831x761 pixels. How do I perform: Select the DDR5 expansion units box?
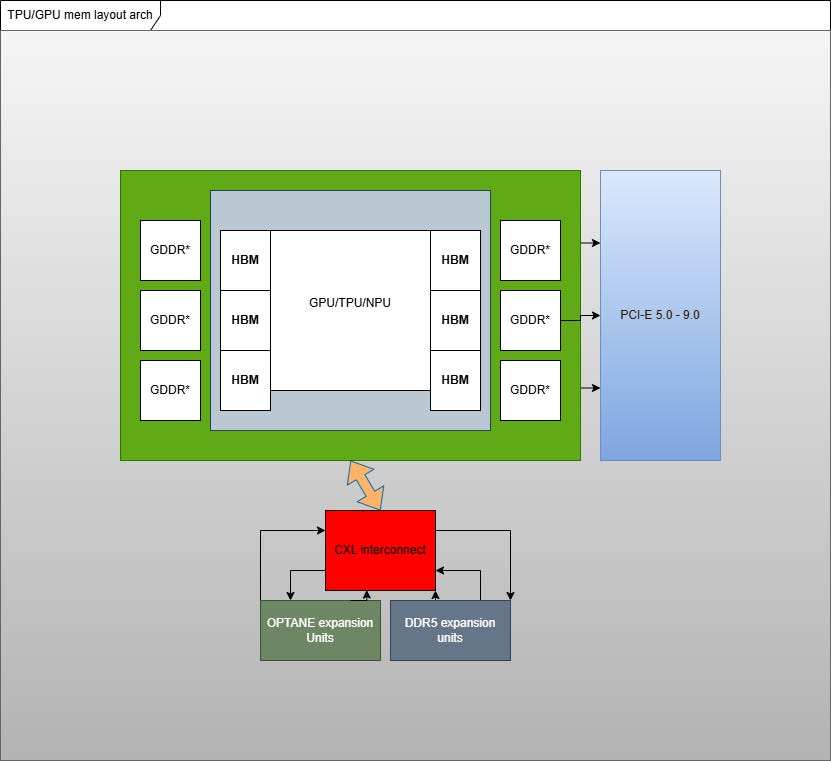(x=450, y=630)
